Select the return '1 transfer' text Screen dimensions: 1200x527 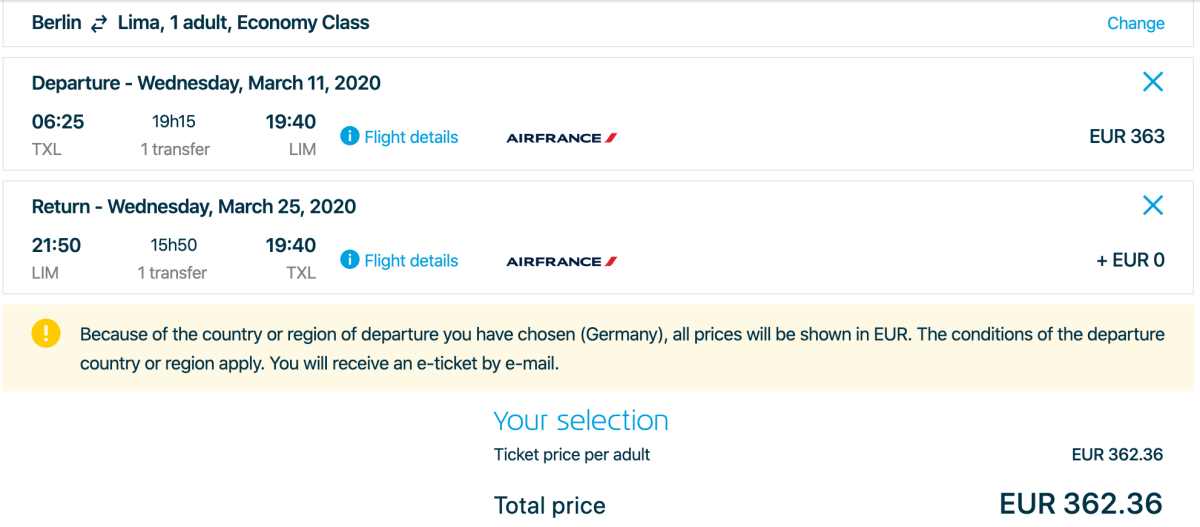click(x=172, y=273)
